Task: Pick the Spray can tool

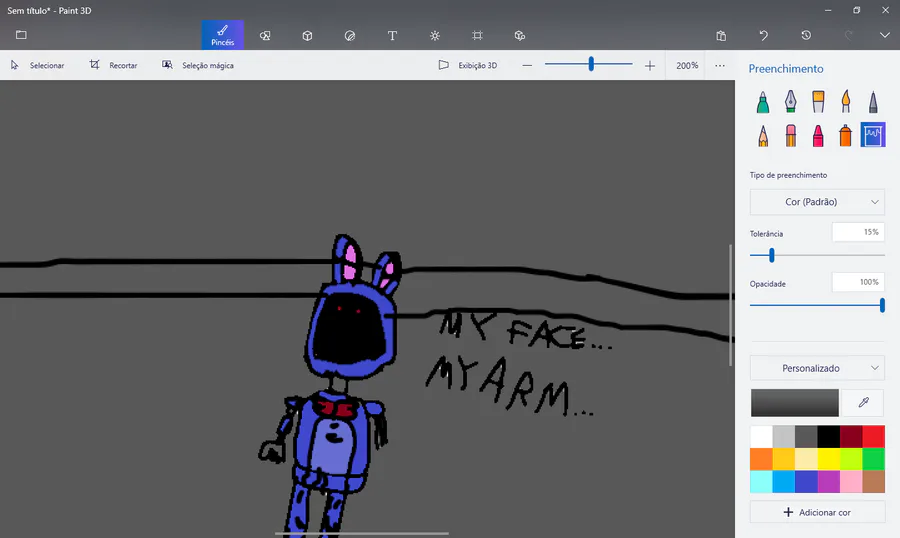Action: click(x=845, y=136)
